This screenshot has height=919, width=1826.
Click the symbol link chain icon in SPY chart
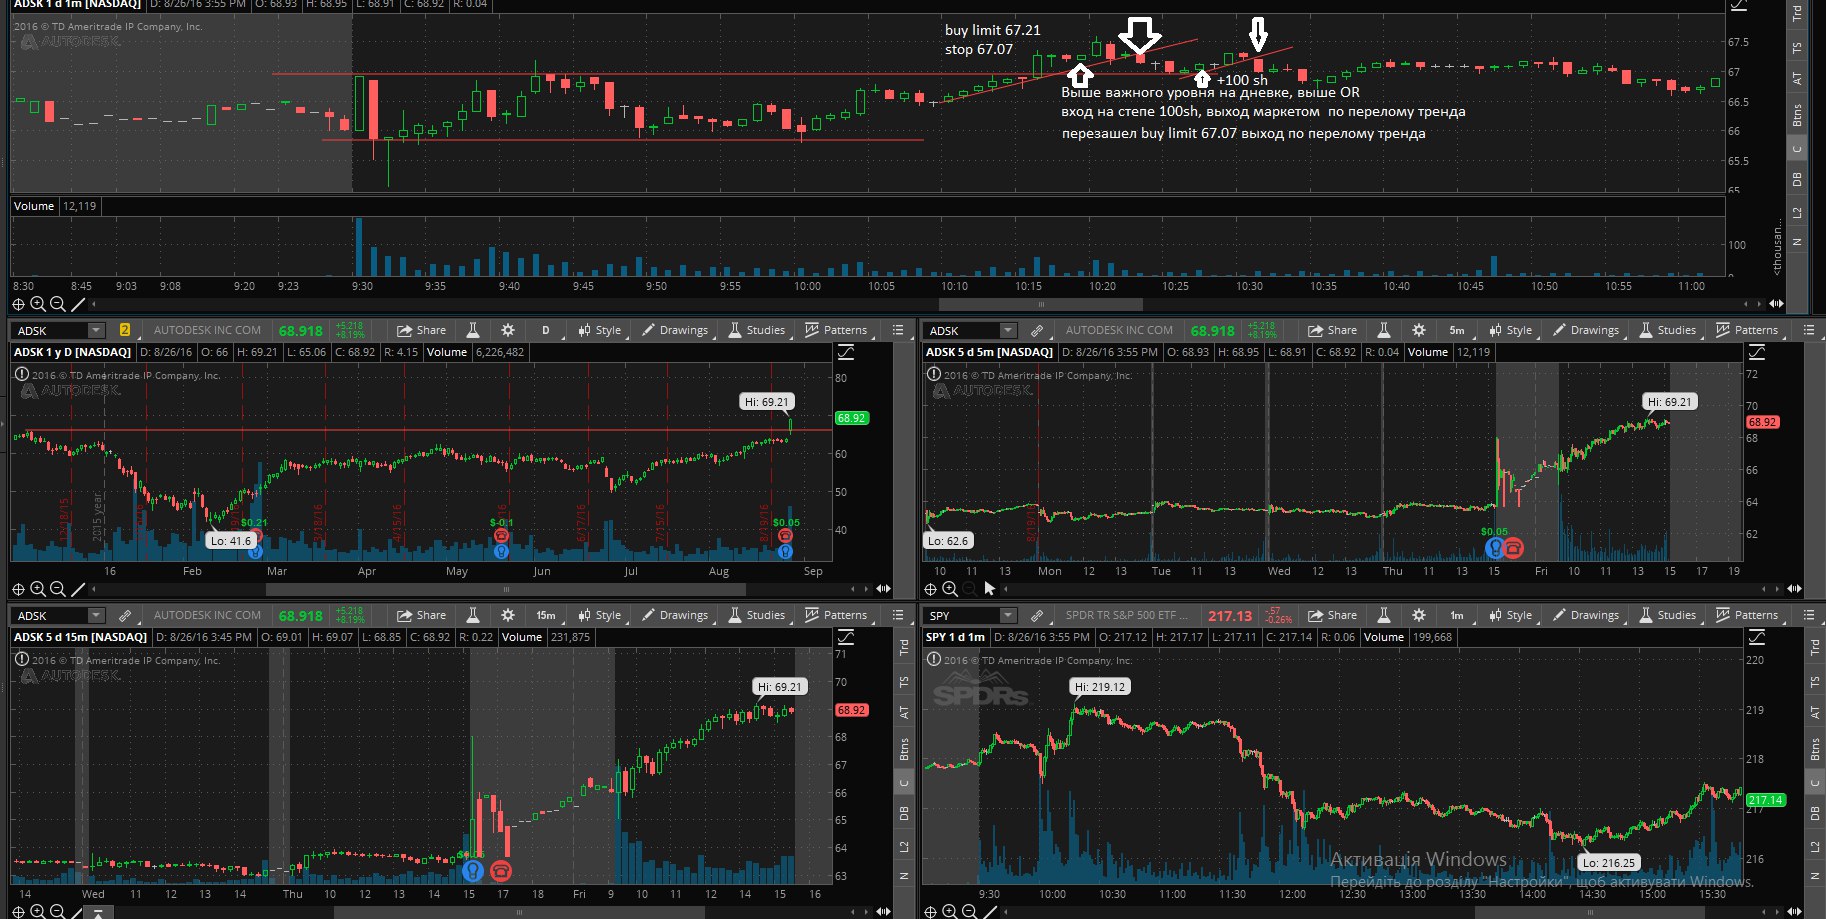[1037, 615]
